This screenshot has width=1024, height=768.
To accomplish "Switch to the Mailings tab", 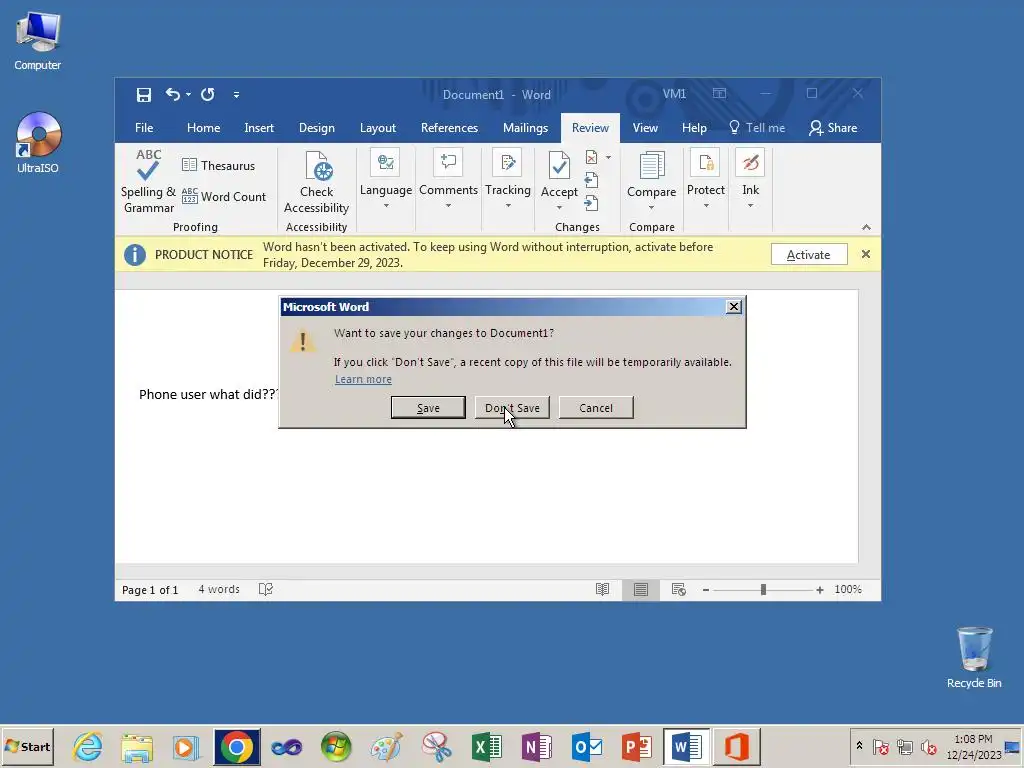I will (x=525, y=128).
